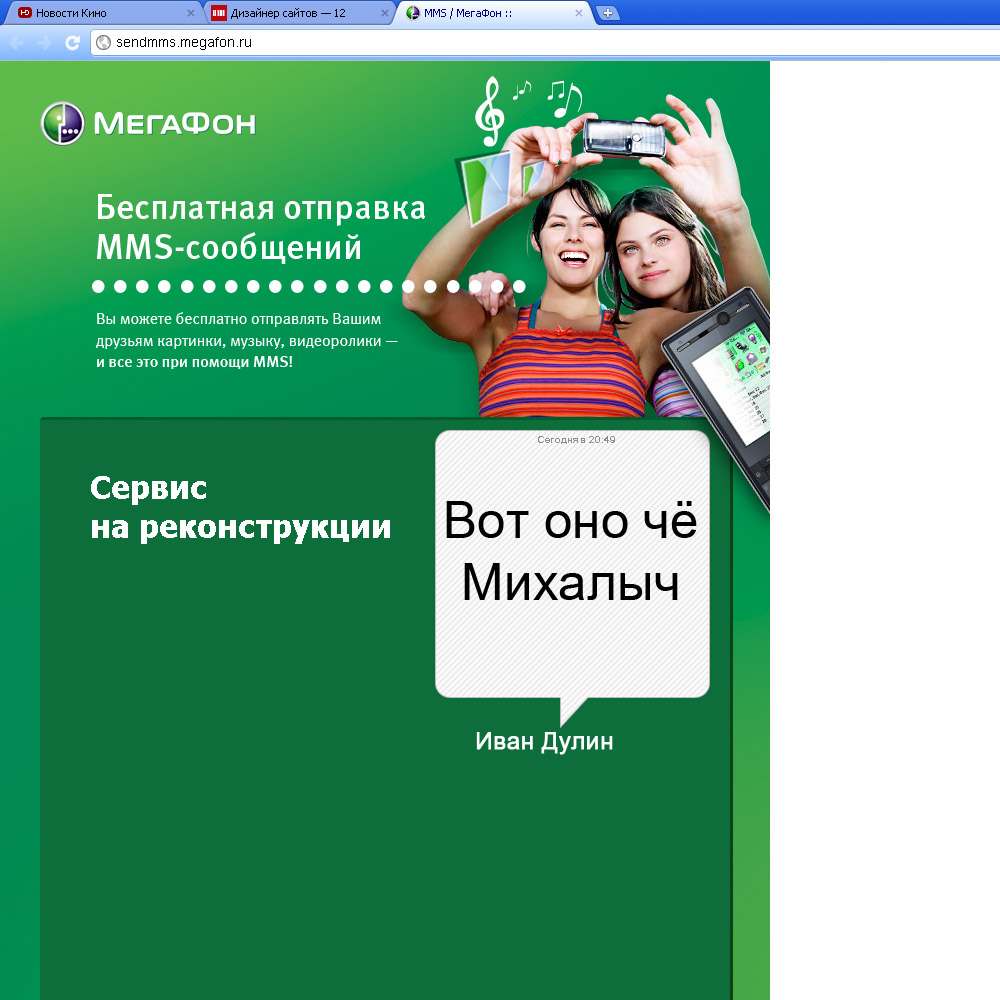Reload the page with the refresh icon
The image size is (1000, 1000).
[72, 43]
